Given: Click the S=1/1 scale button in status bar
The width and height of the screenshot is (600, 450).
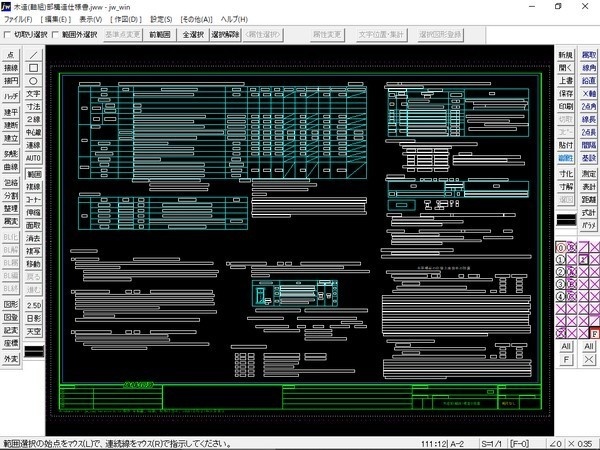Looking at the screenshot, I should tap(491, 444).
